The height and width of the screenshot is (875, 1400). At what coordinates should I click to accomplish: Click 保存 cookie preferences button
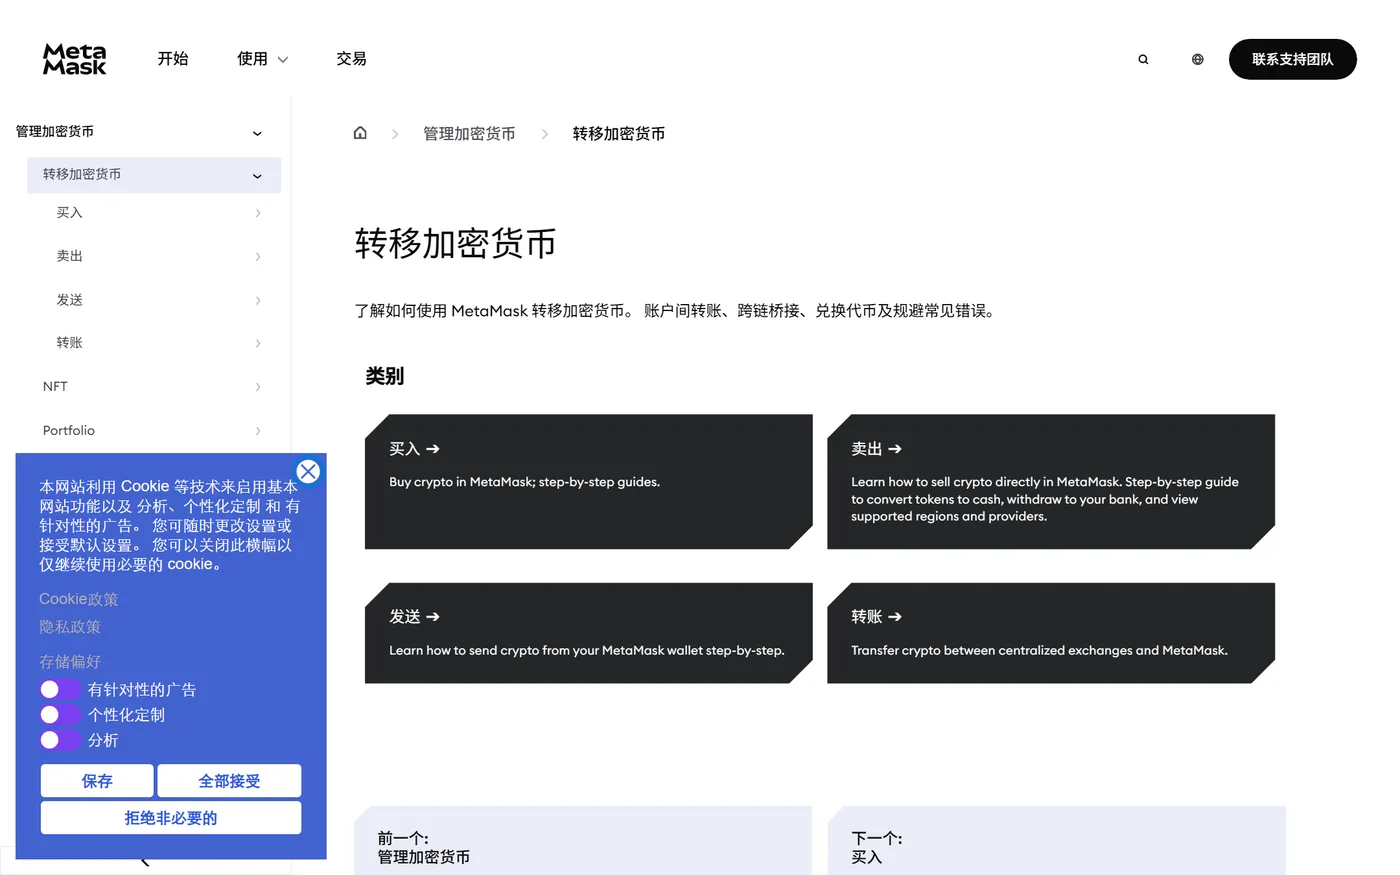97,781
